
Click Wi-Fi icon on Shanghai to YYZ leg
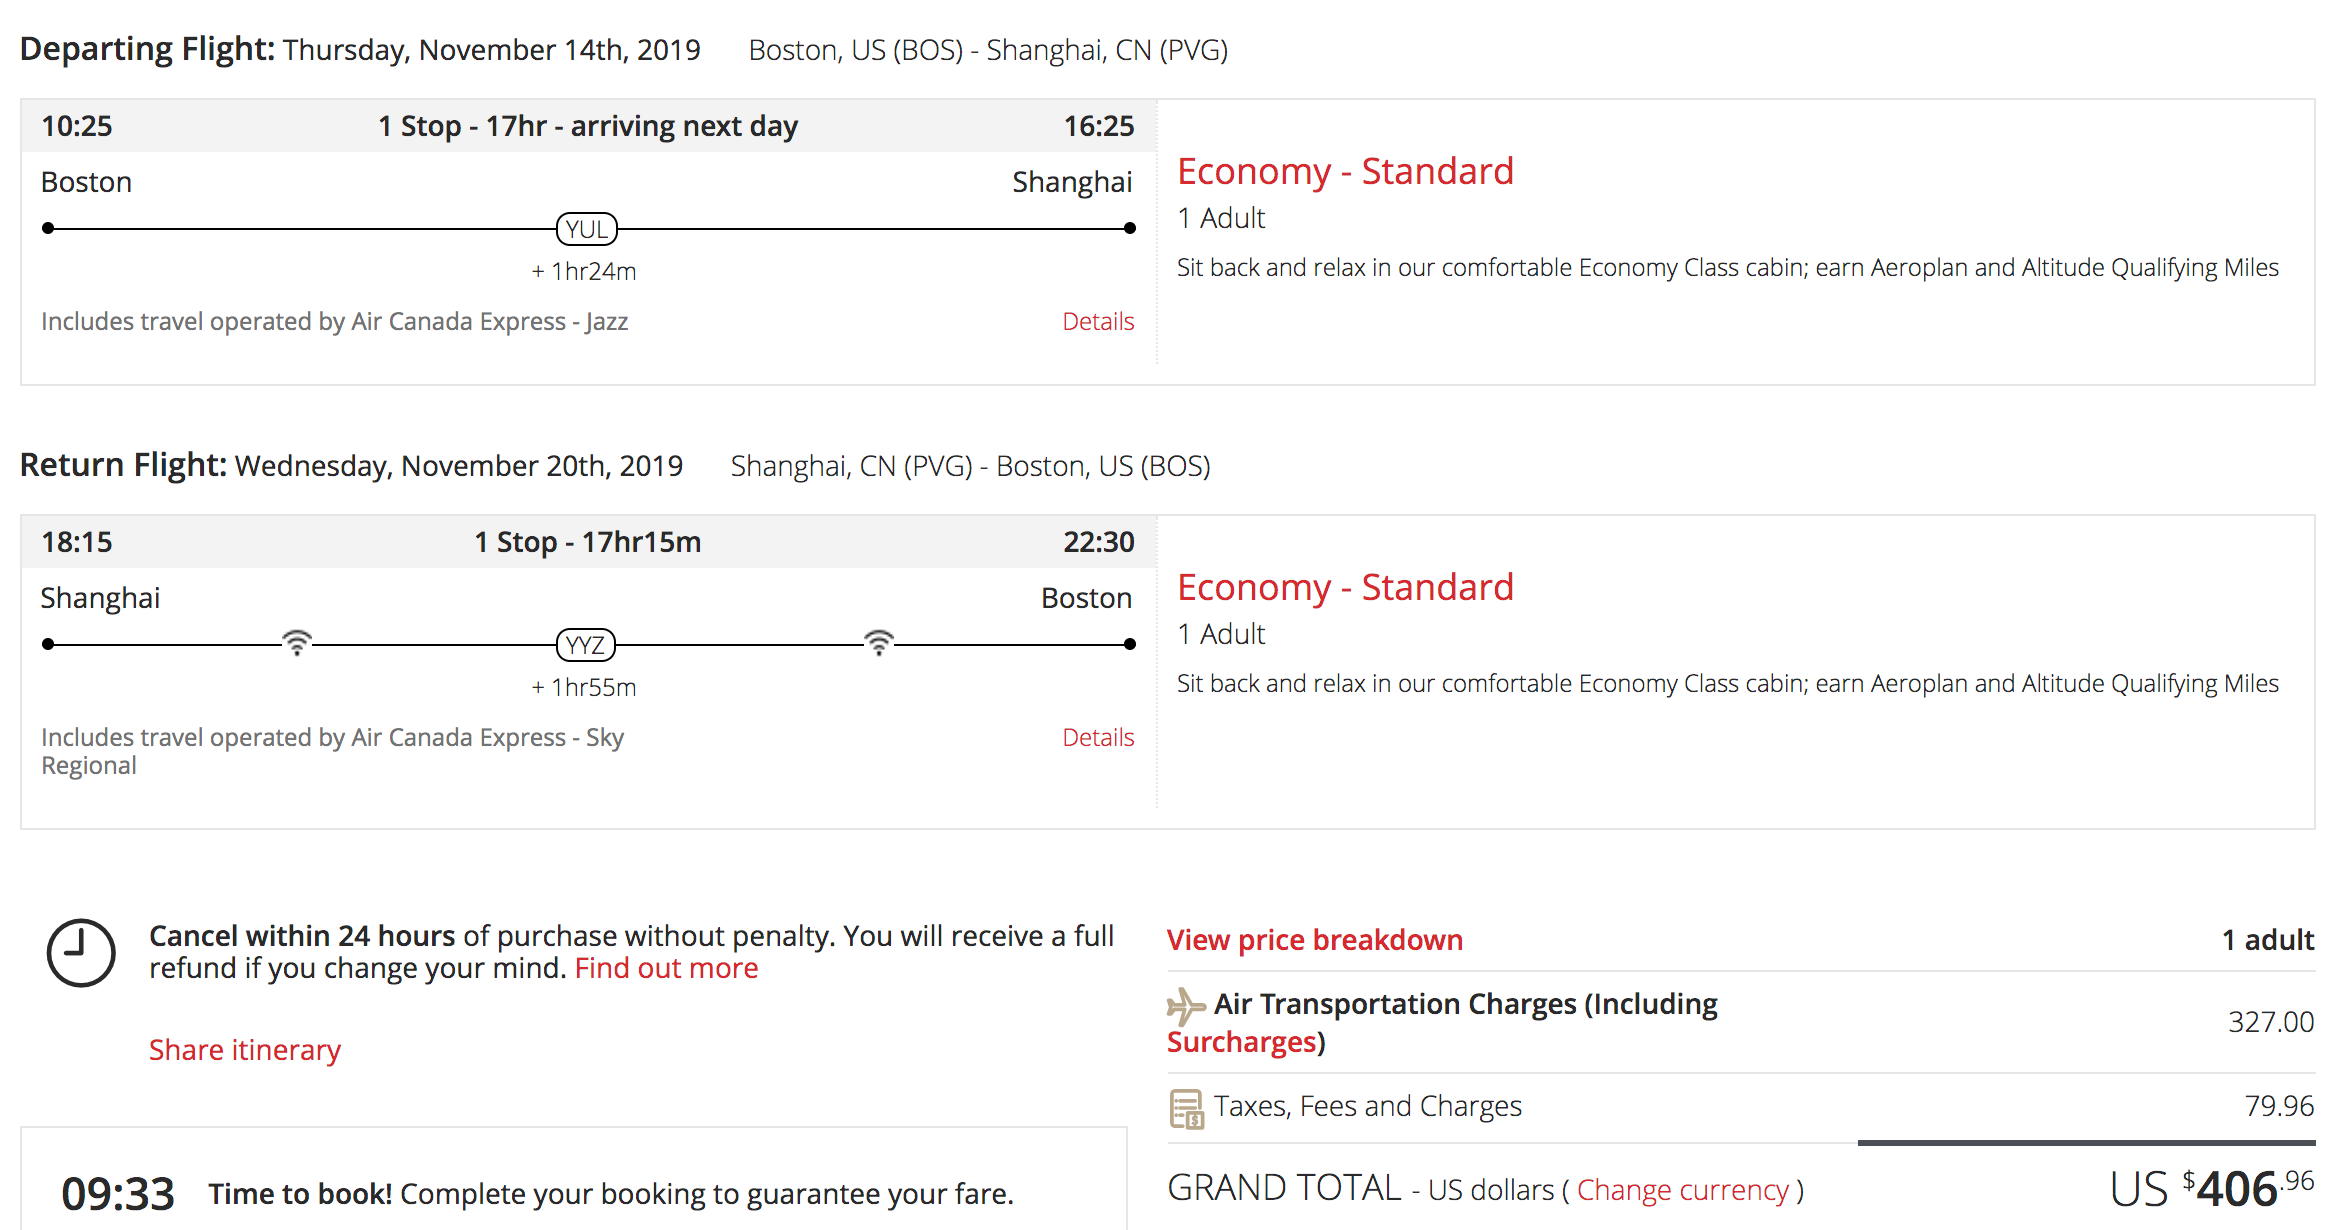click(297, 642)
